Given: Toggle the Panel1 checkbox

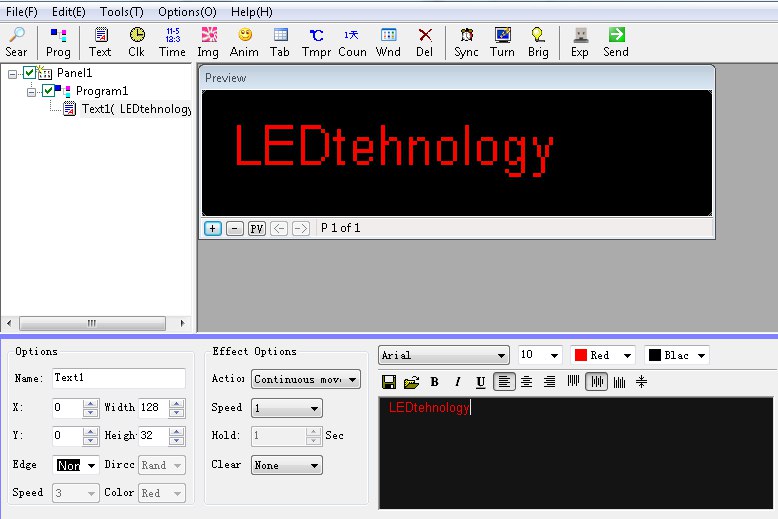Looking at the screenshot, I should tap(29, 73).
